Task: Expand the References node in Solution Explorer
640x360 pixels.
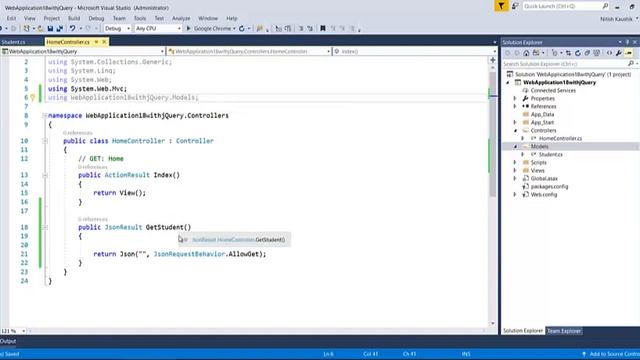Action: tap(515, 107)
